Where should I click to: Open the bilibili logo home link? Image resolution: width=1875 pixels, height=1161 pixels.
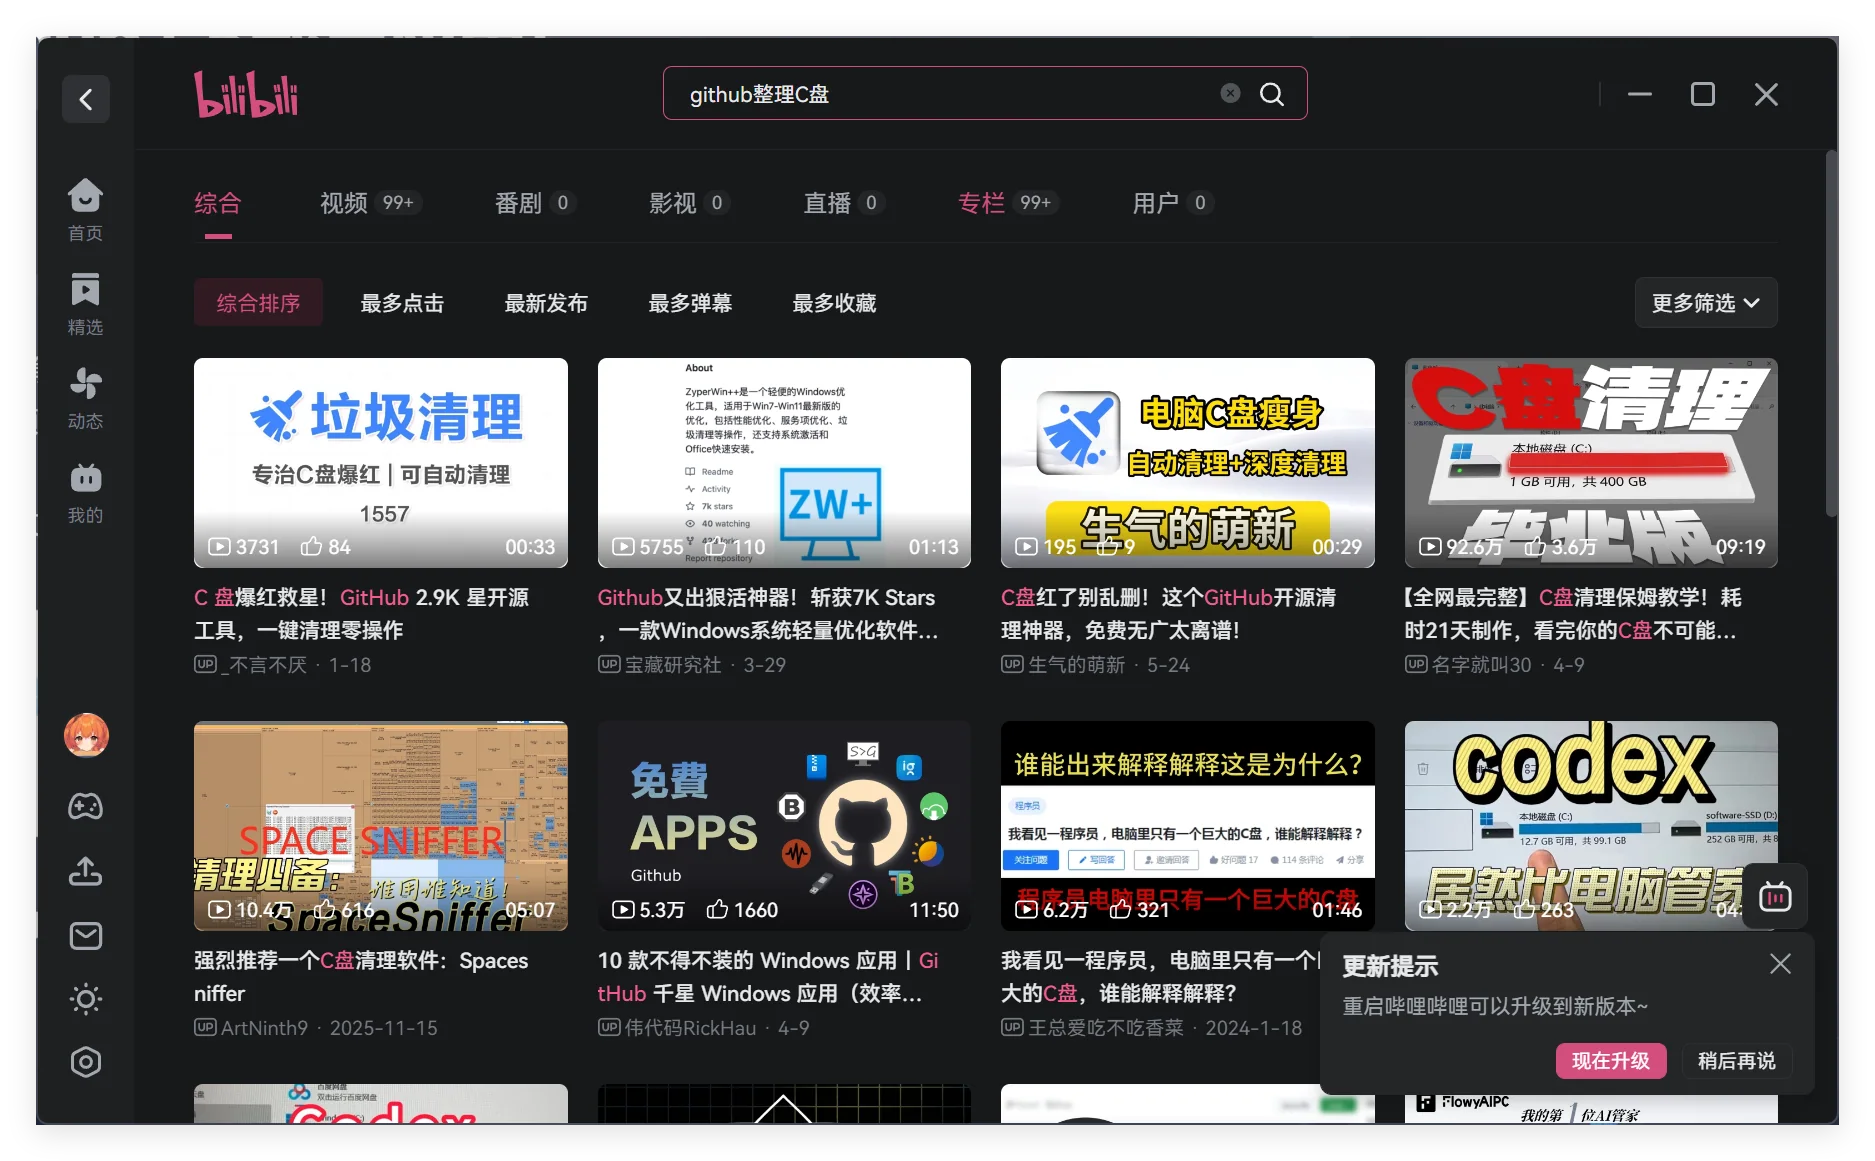tap(246, 94)
